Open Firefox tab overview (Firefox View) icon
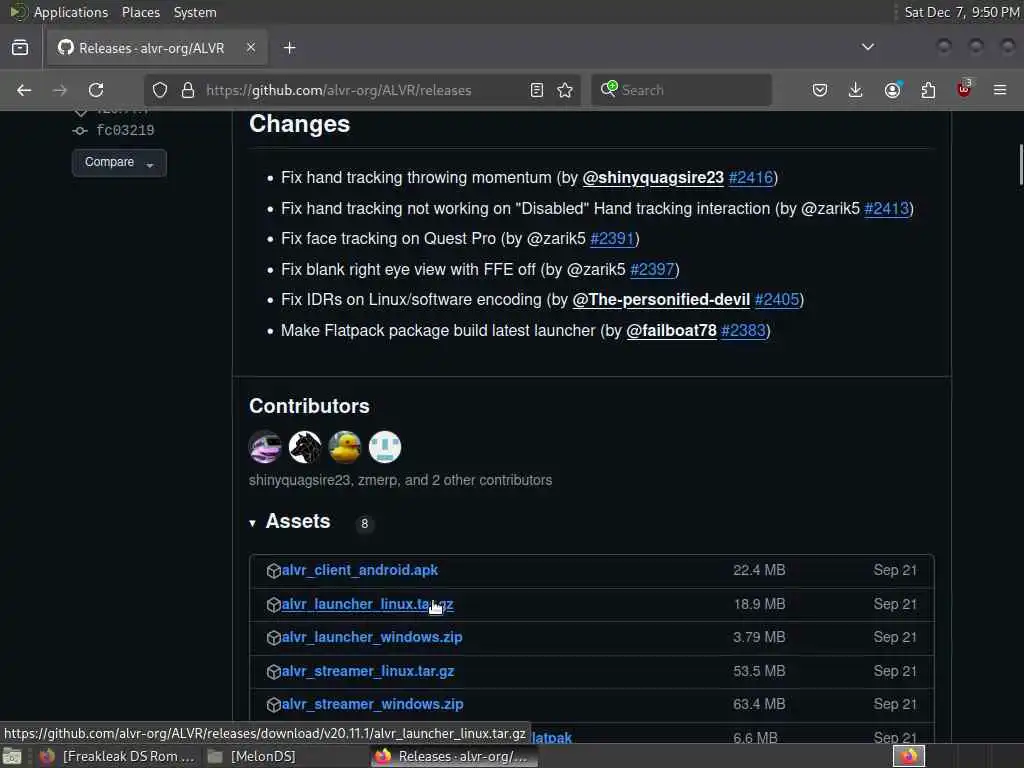This screenshot has height=768, width=1024. click(20, 48)
